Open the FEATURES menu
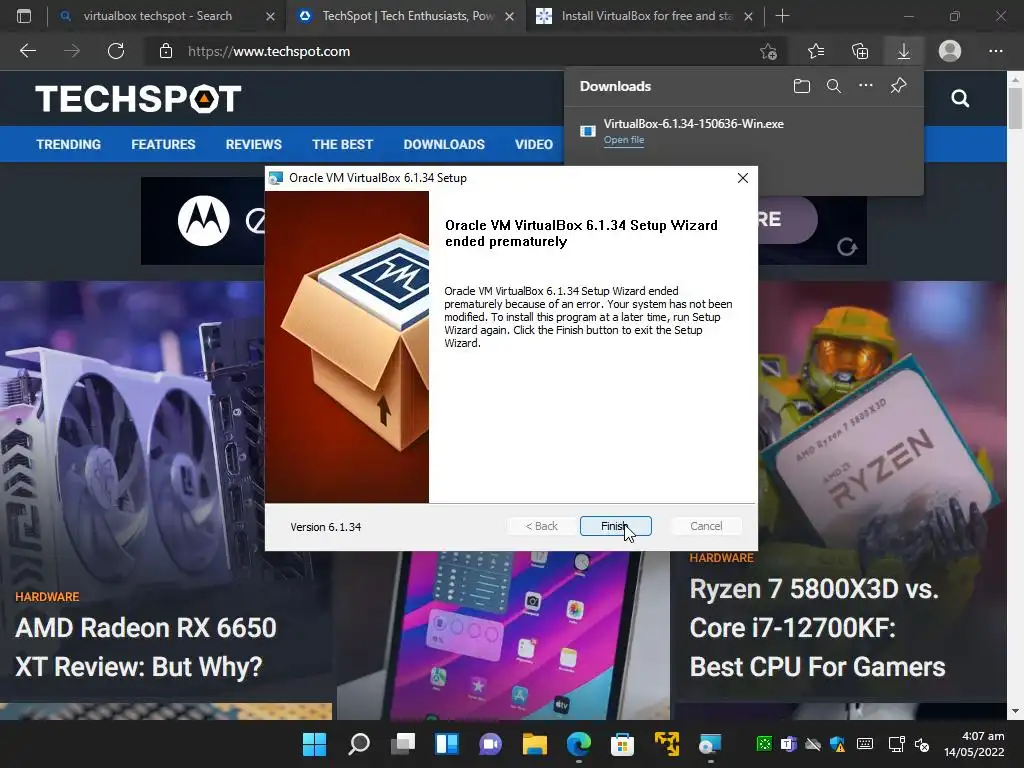1024x768 pixels. pos(163,144)
